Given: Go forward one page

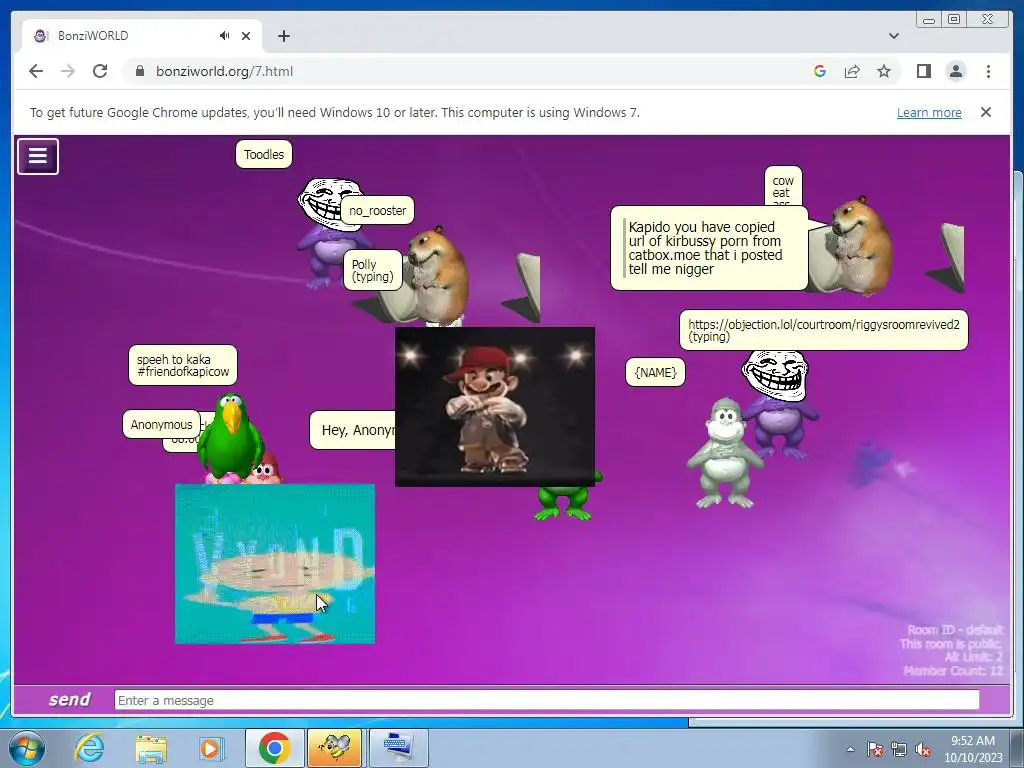Looking at the screenshot, I should (x=68, y=71).
